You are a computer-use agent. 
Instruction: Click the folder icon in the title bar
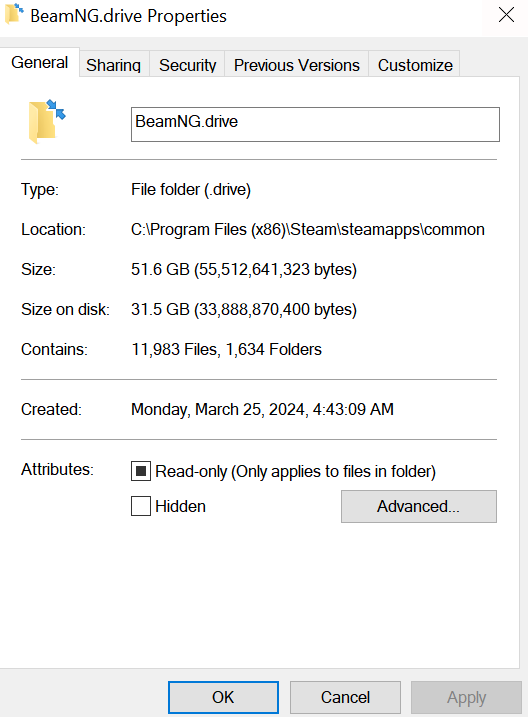(14, 14)
